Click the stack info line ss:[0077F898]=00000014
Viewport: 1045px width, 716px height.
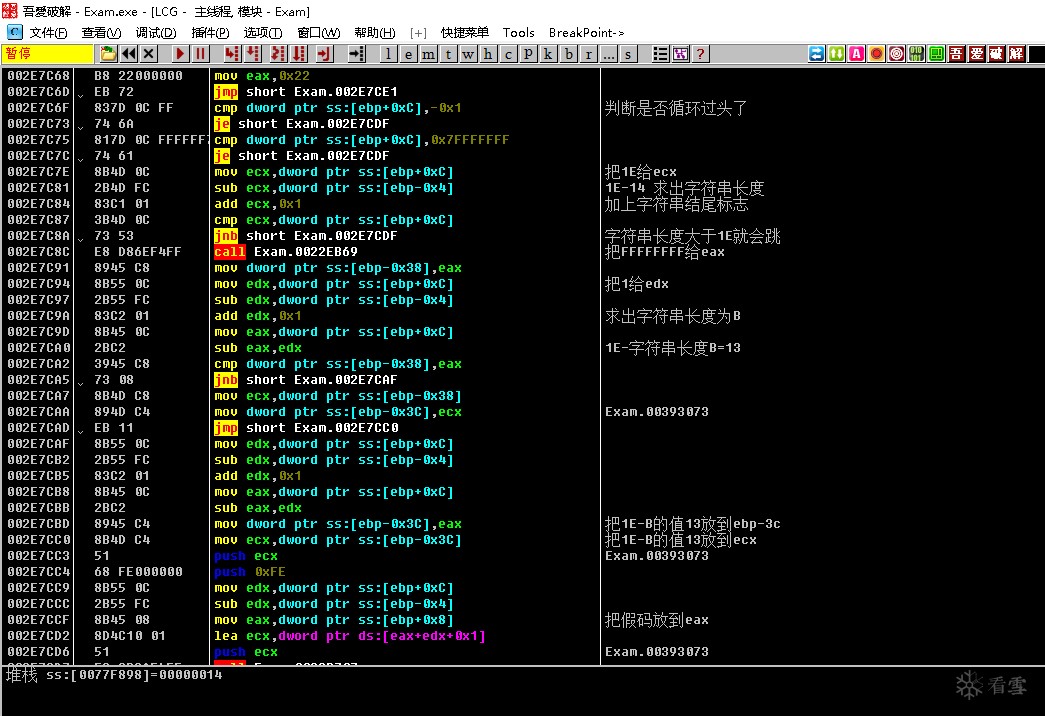coord(115,675)
